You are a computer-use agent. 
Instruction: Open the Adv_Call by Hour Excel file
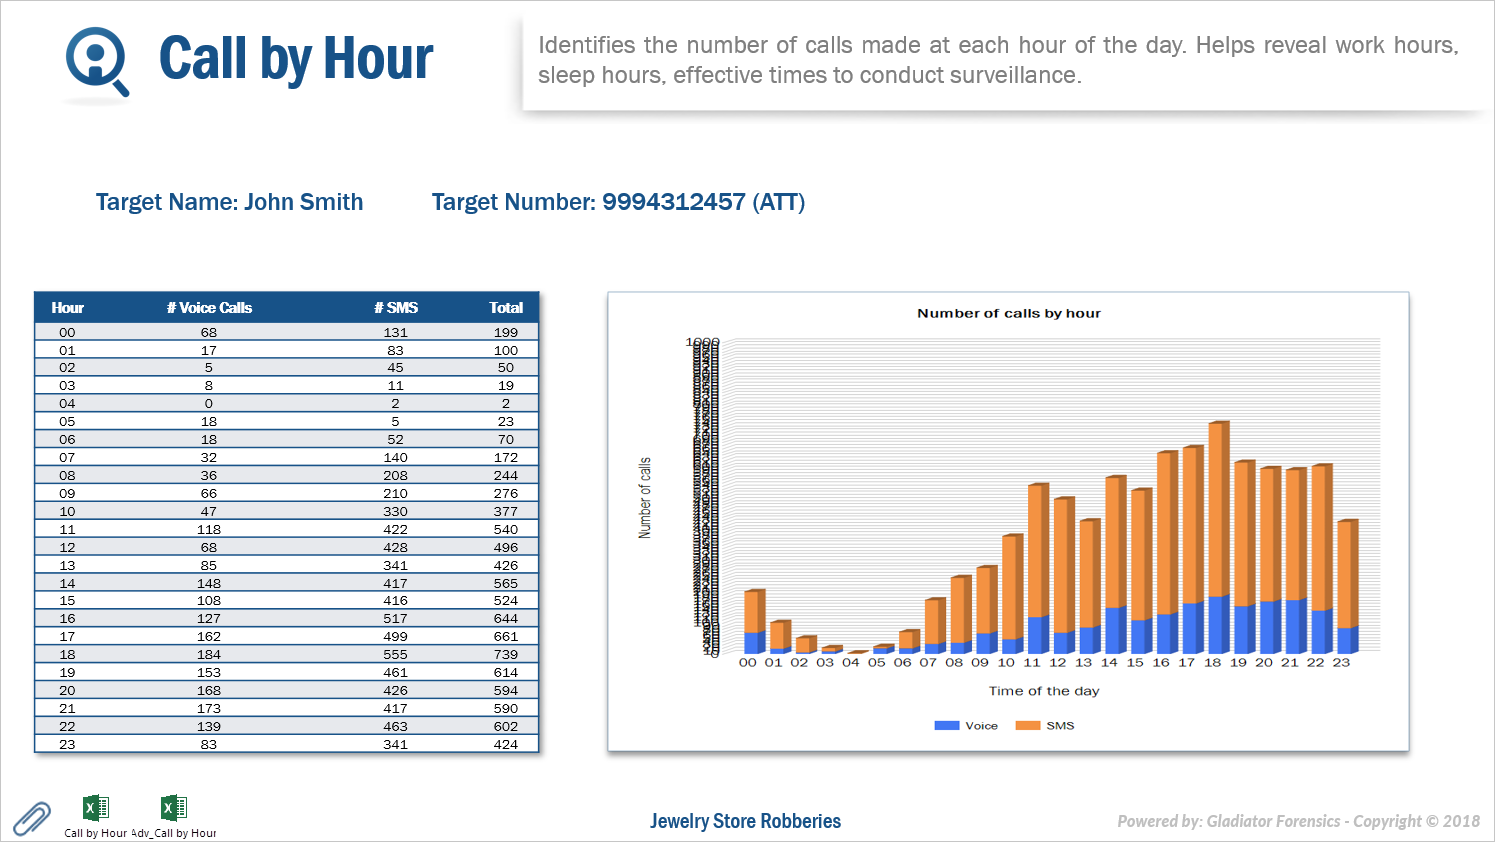tap(173, 808)
